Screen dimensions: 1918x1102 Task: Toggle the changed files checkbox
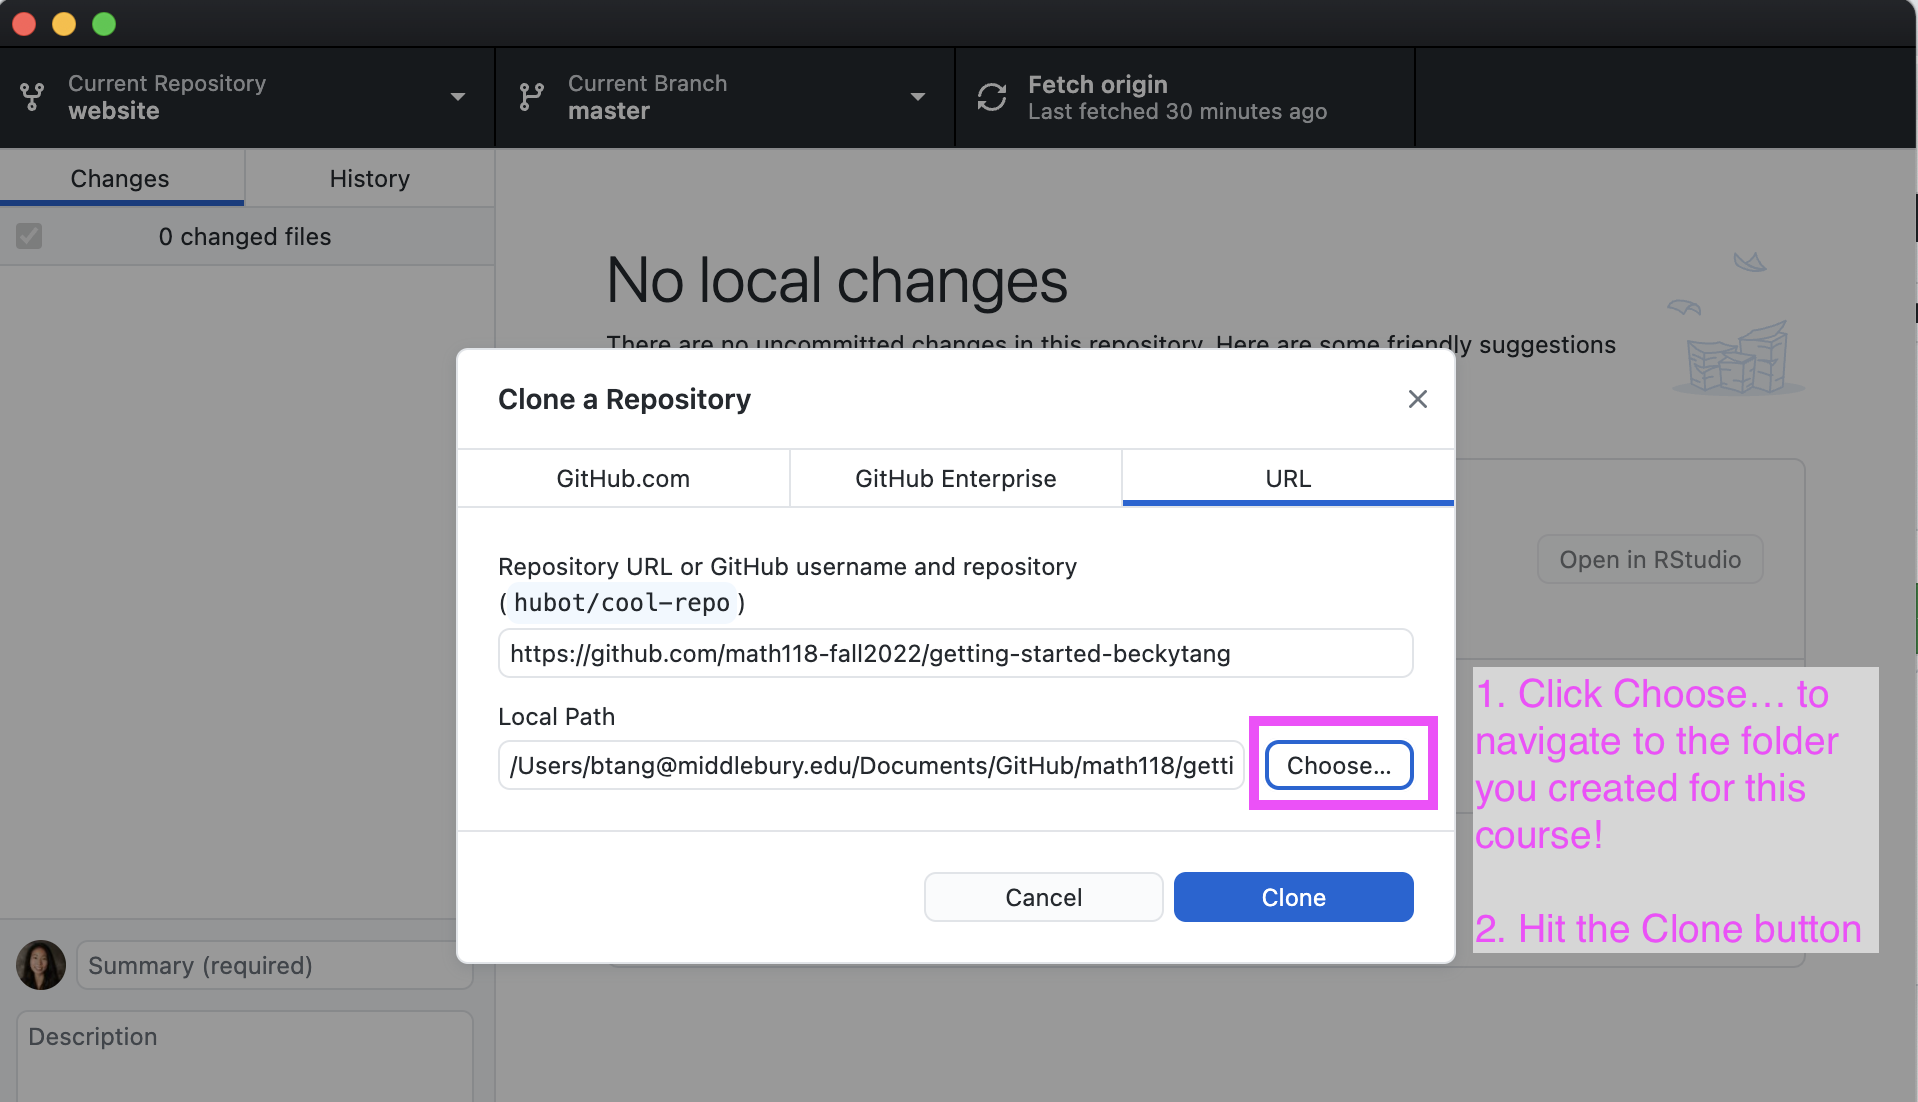tap(29, 236)
